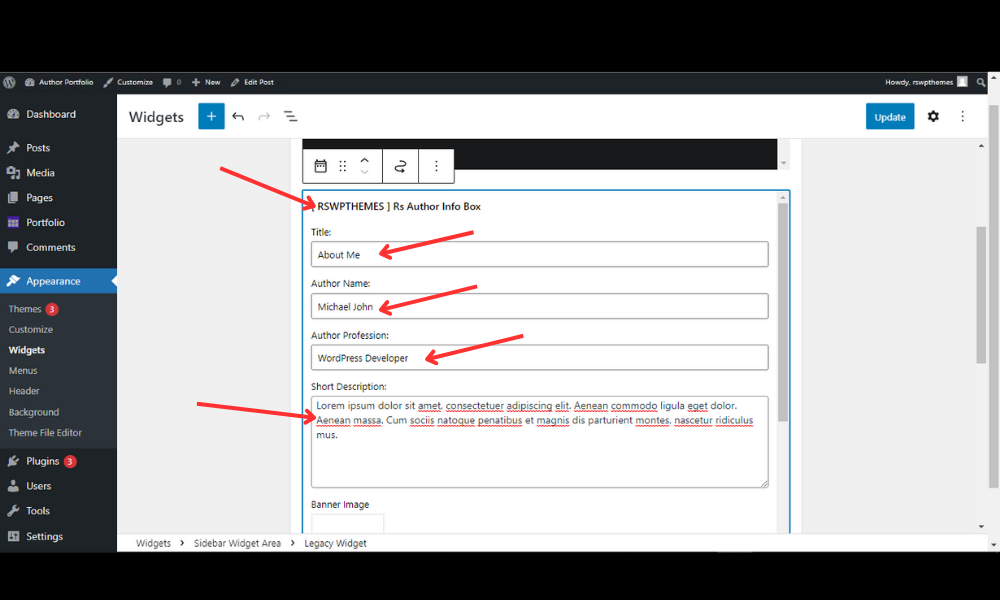The image size is (1000, 600).
Task: Click the admin bar search icon
Action: 981,82
